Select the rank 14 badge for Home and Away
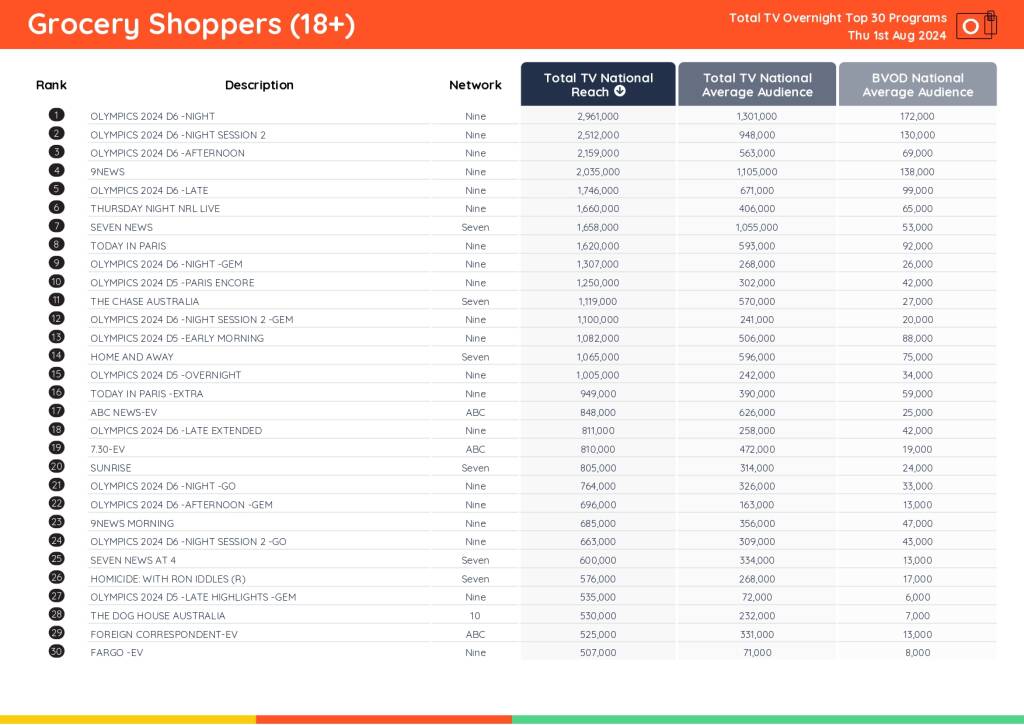Image resolution: width=1024 pixels, height=725 pixels. click(56, 355)
